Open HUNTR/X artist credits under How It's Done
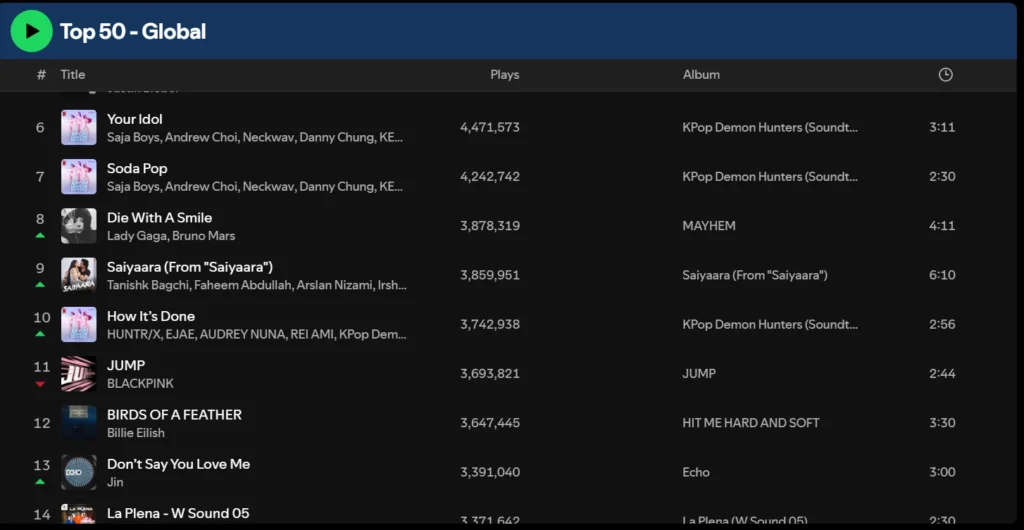The height and width of the screenshot is (530, 1024). click(x=257, y=335)
